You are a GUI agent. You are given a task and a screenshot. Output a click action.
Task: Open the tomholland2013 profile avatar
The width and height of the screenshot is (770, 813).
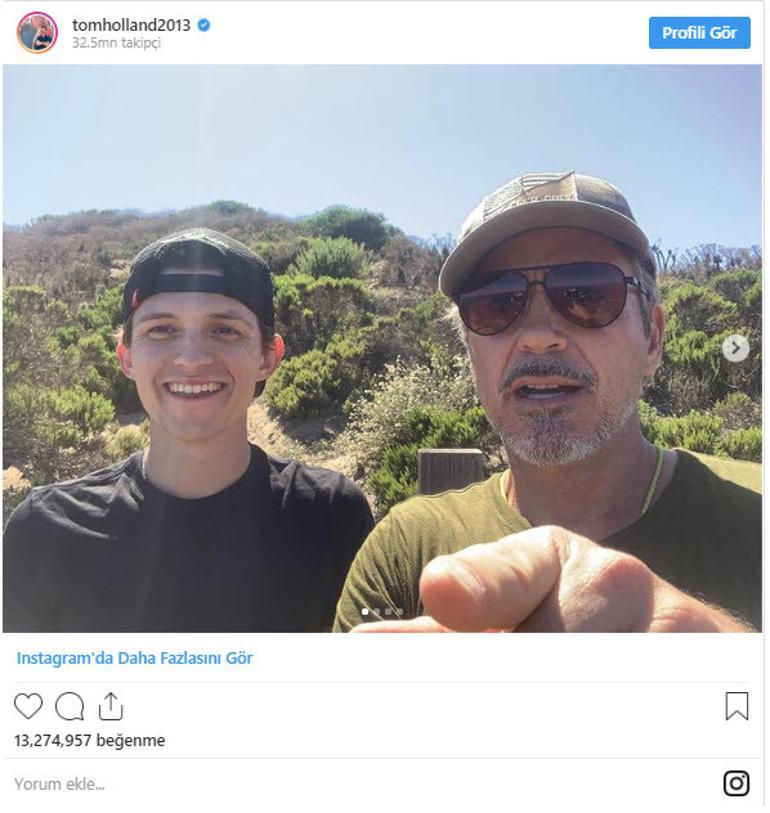click(37, 33)
